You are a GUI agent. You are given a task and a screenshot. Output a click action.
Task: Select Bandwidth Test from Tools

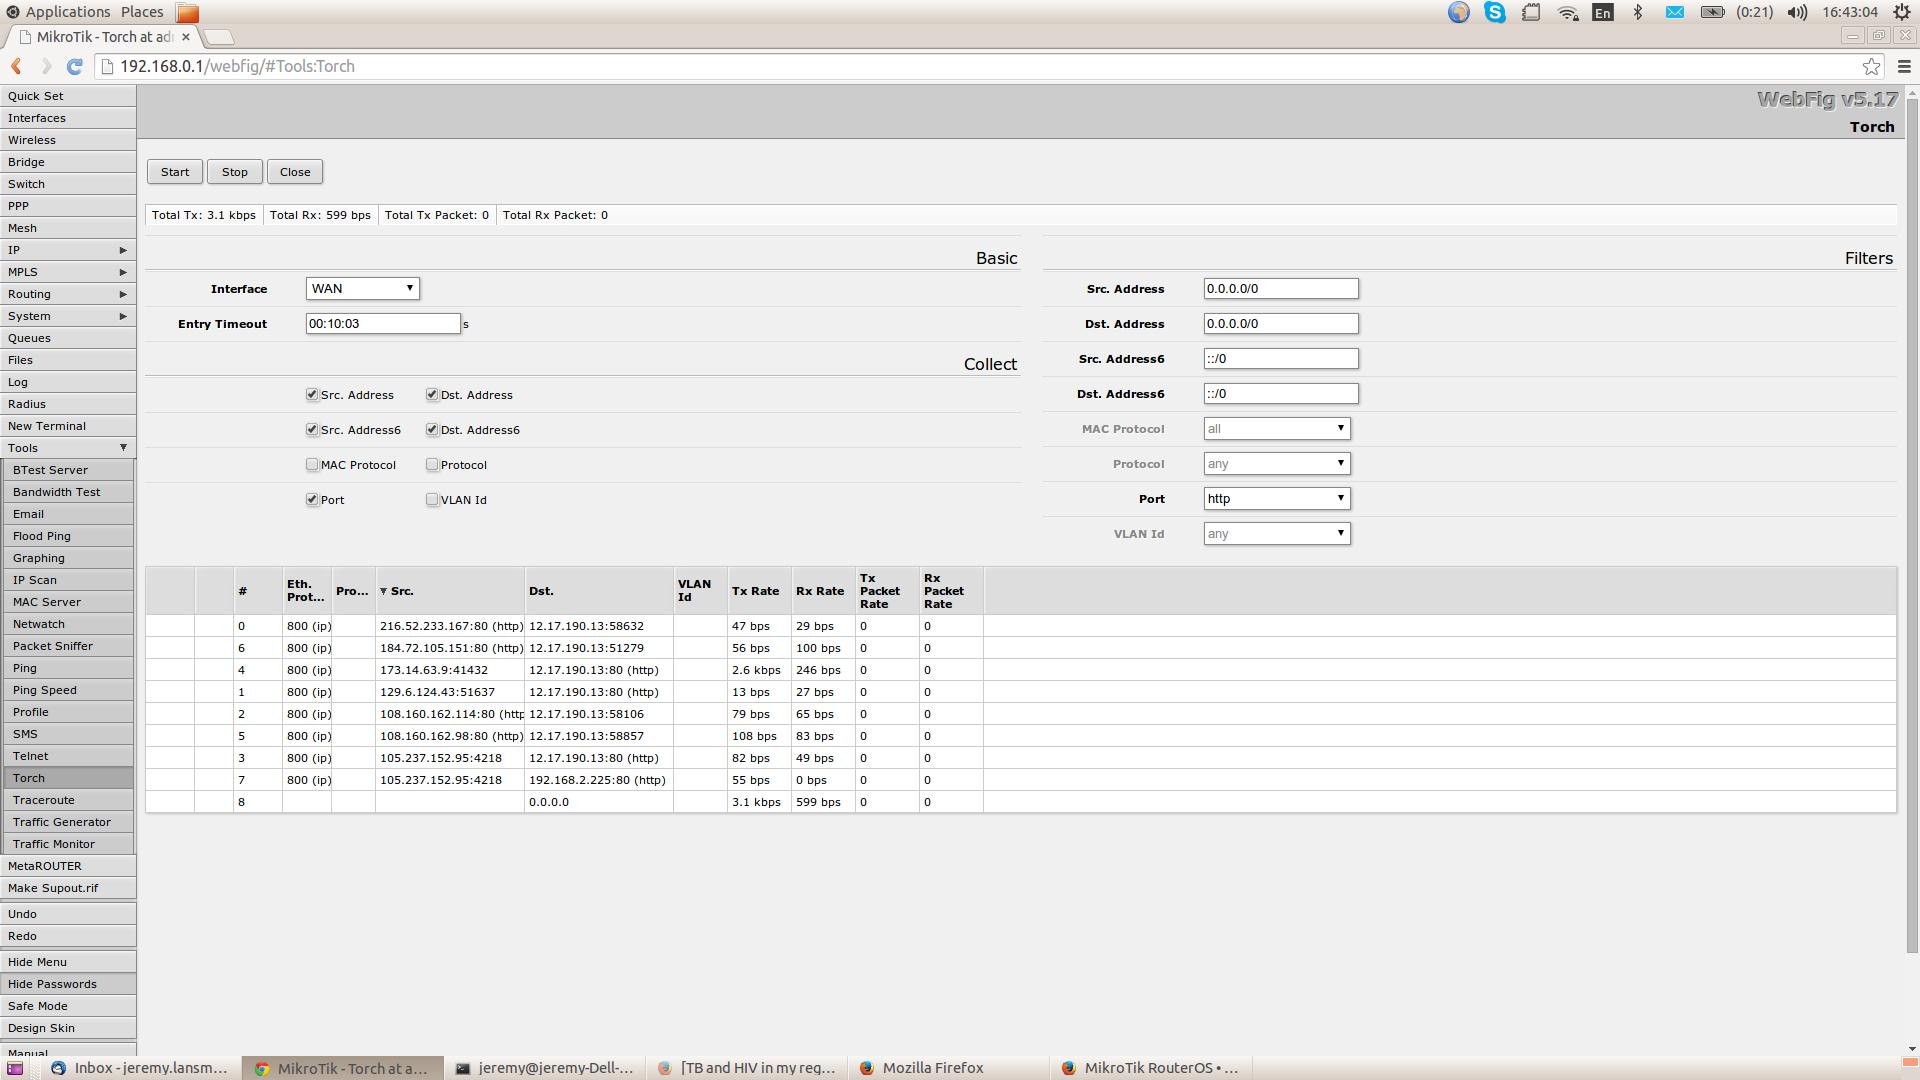click(68, 492)
